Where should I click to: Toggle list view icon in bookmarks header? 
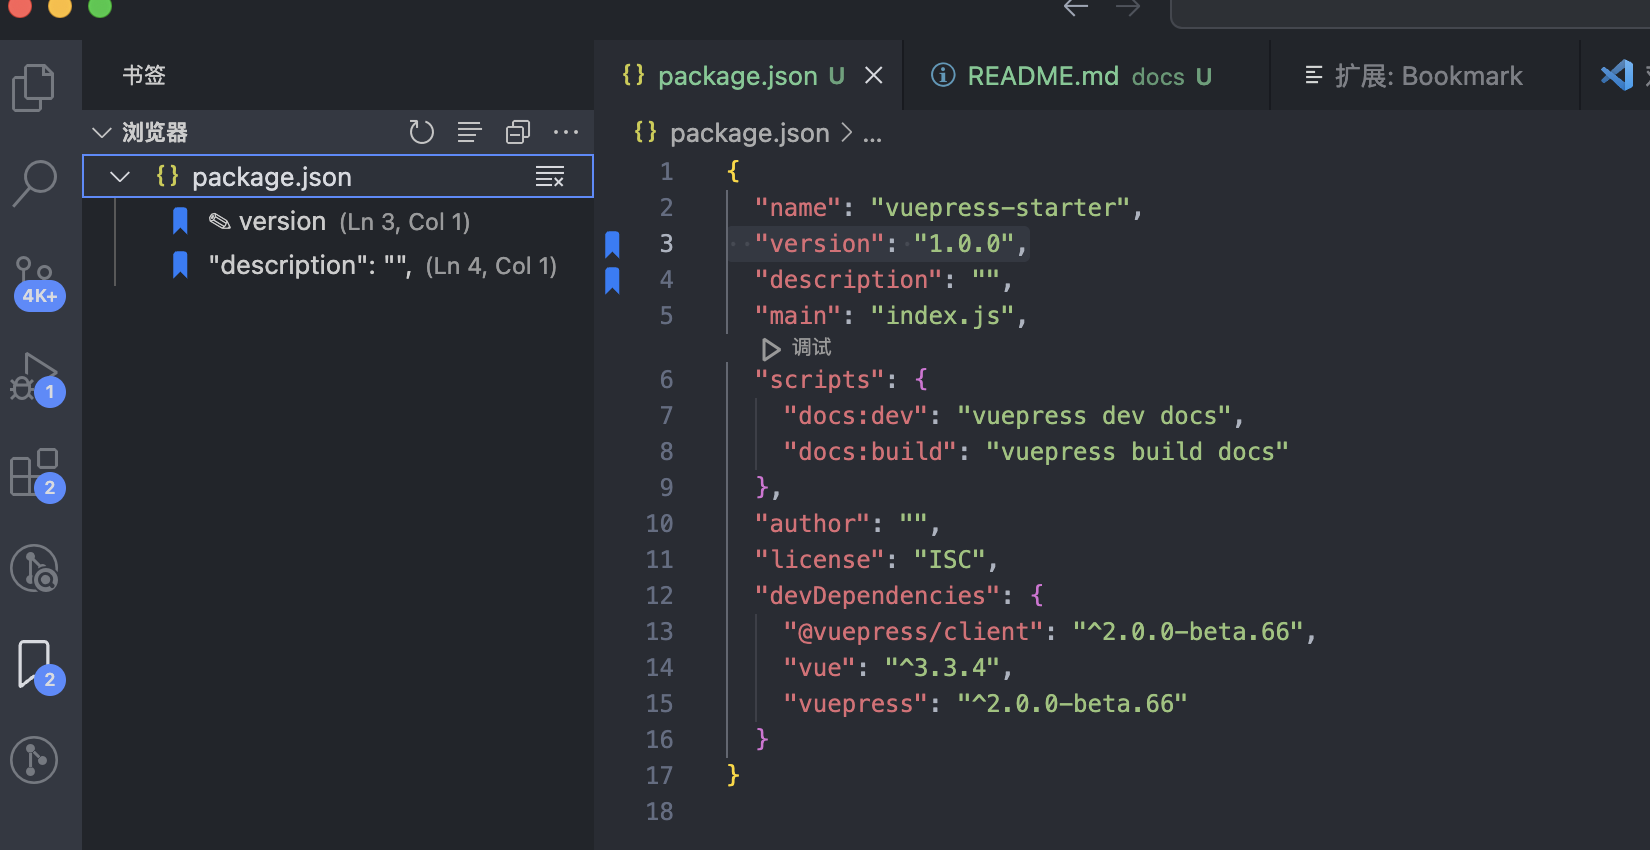[x=470, y=132]
